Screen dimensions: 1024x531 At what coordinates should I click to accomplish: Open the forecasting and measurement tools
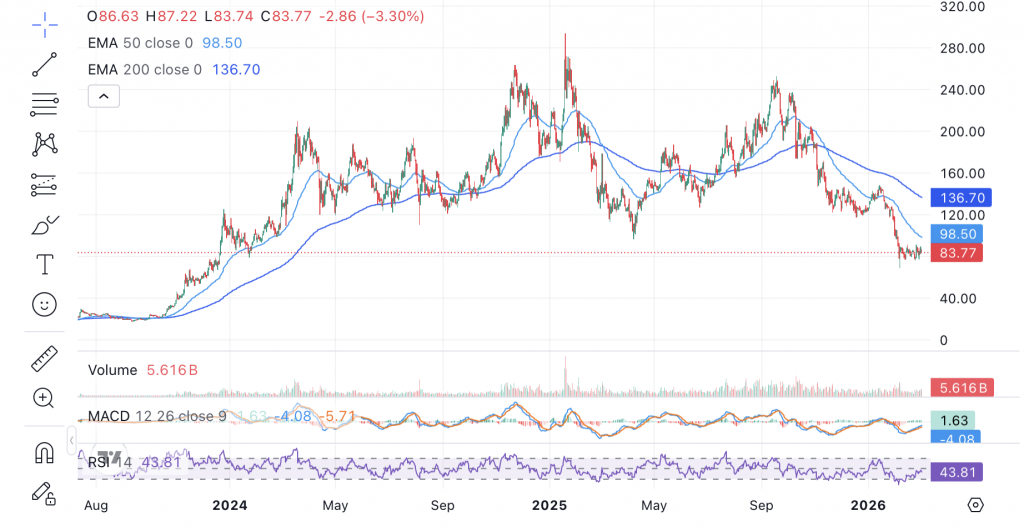44,184
